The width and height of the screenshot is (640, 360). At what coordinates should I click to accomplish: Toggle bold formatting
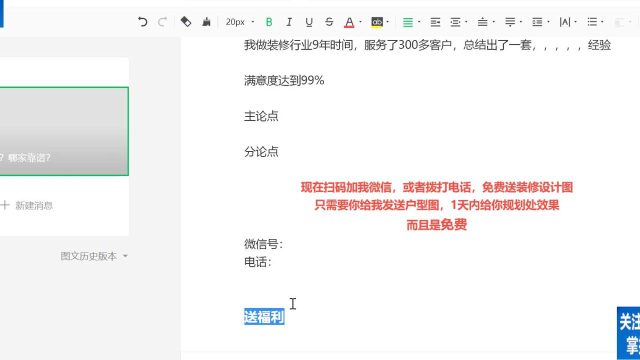269,22
